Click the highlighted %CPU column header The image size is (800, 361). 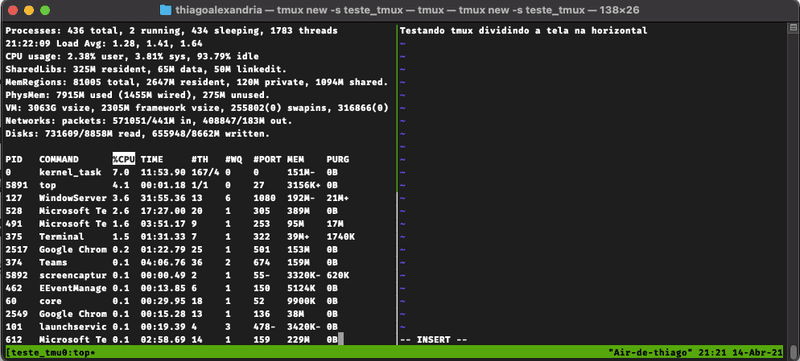124,159
